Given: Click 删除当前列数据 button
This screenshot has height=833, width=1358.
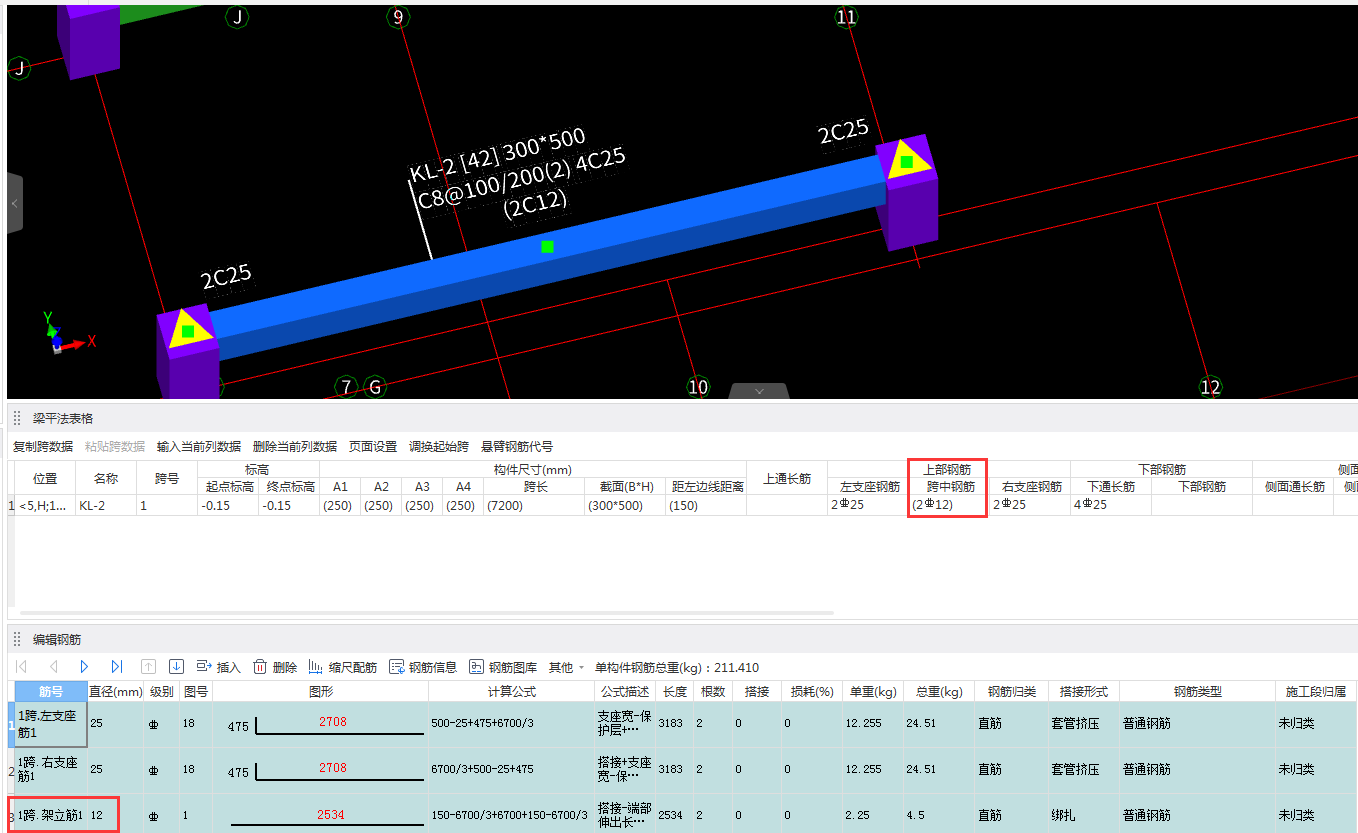Looking at the screenshot, I should (x=295, y=446).
